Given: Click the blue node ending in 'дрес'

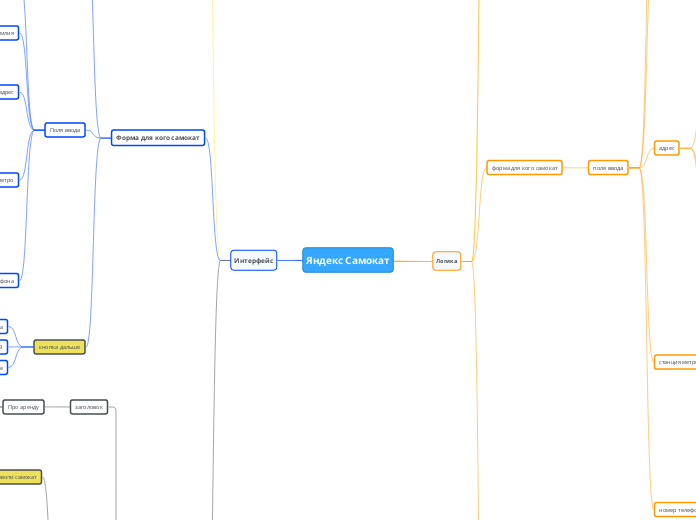Looking at the screenshot, I should pyautogui.click(x=8, y=92).
